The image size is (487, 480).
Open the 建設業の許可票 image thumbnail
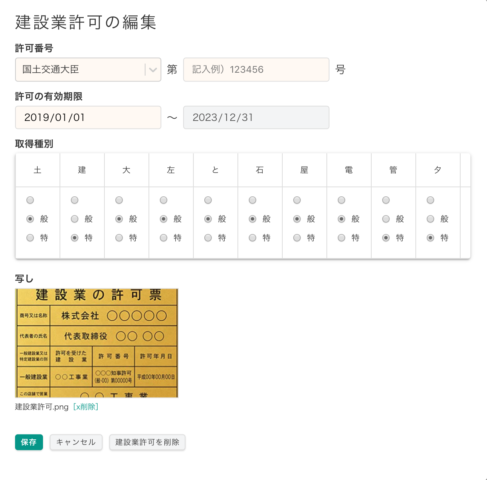(97, 343)
